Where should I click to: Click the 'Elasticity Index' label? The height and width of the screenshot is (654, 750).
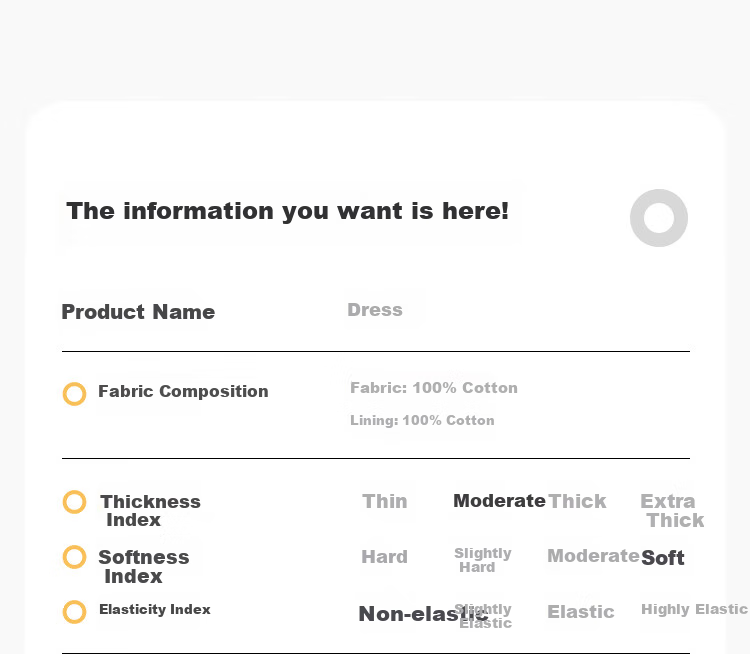coord(155,610)
